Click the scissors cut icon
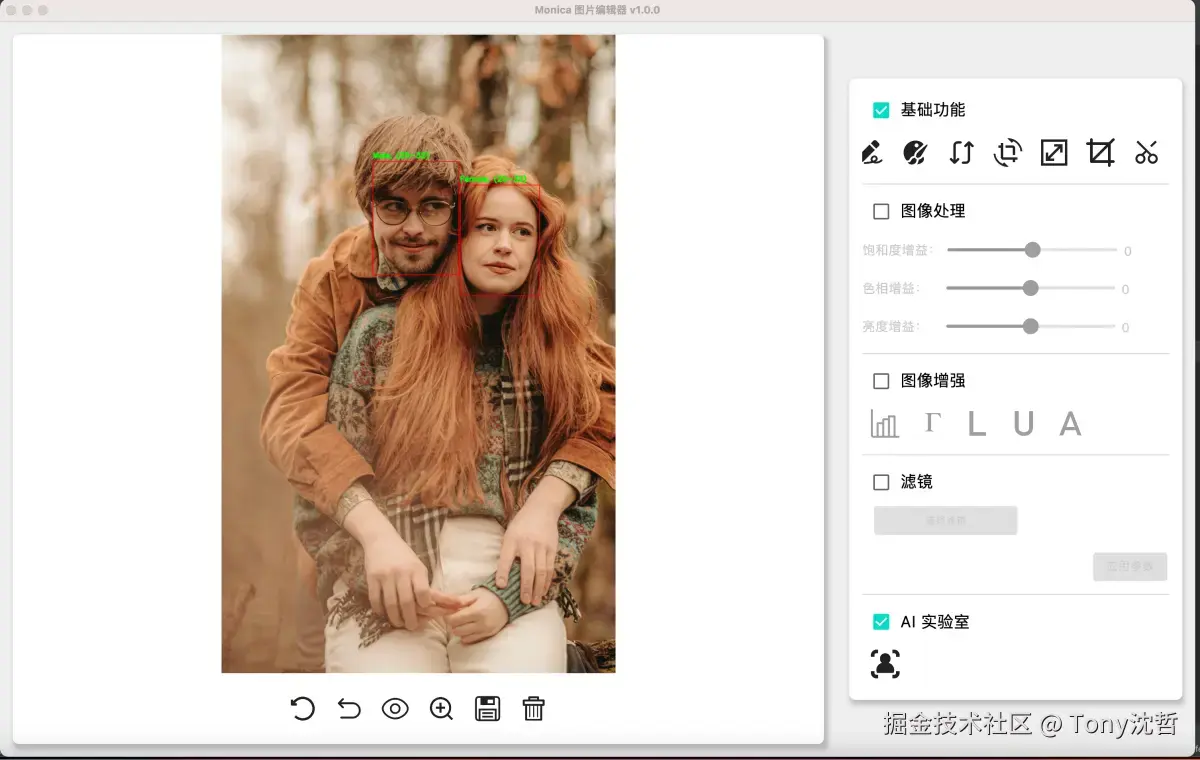Image resolution: width=1200 pixels, height=760 pixels. 1146,153
